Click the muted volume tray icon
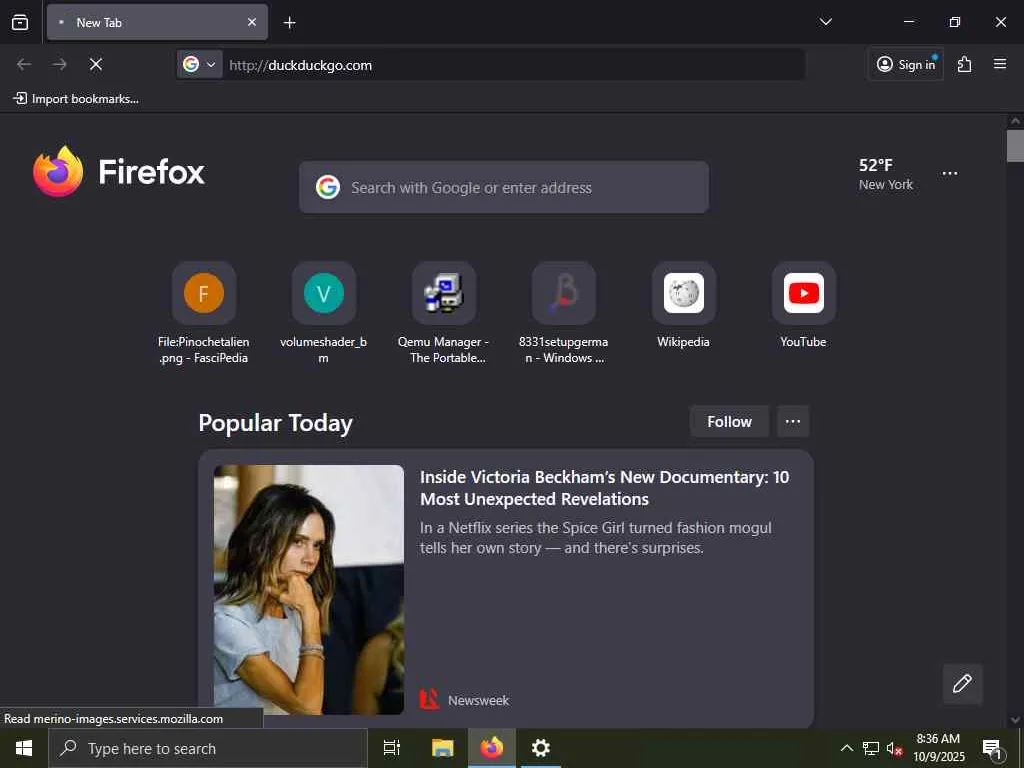The height and width of the screenshot is (768, 1024). pos(894,749)
